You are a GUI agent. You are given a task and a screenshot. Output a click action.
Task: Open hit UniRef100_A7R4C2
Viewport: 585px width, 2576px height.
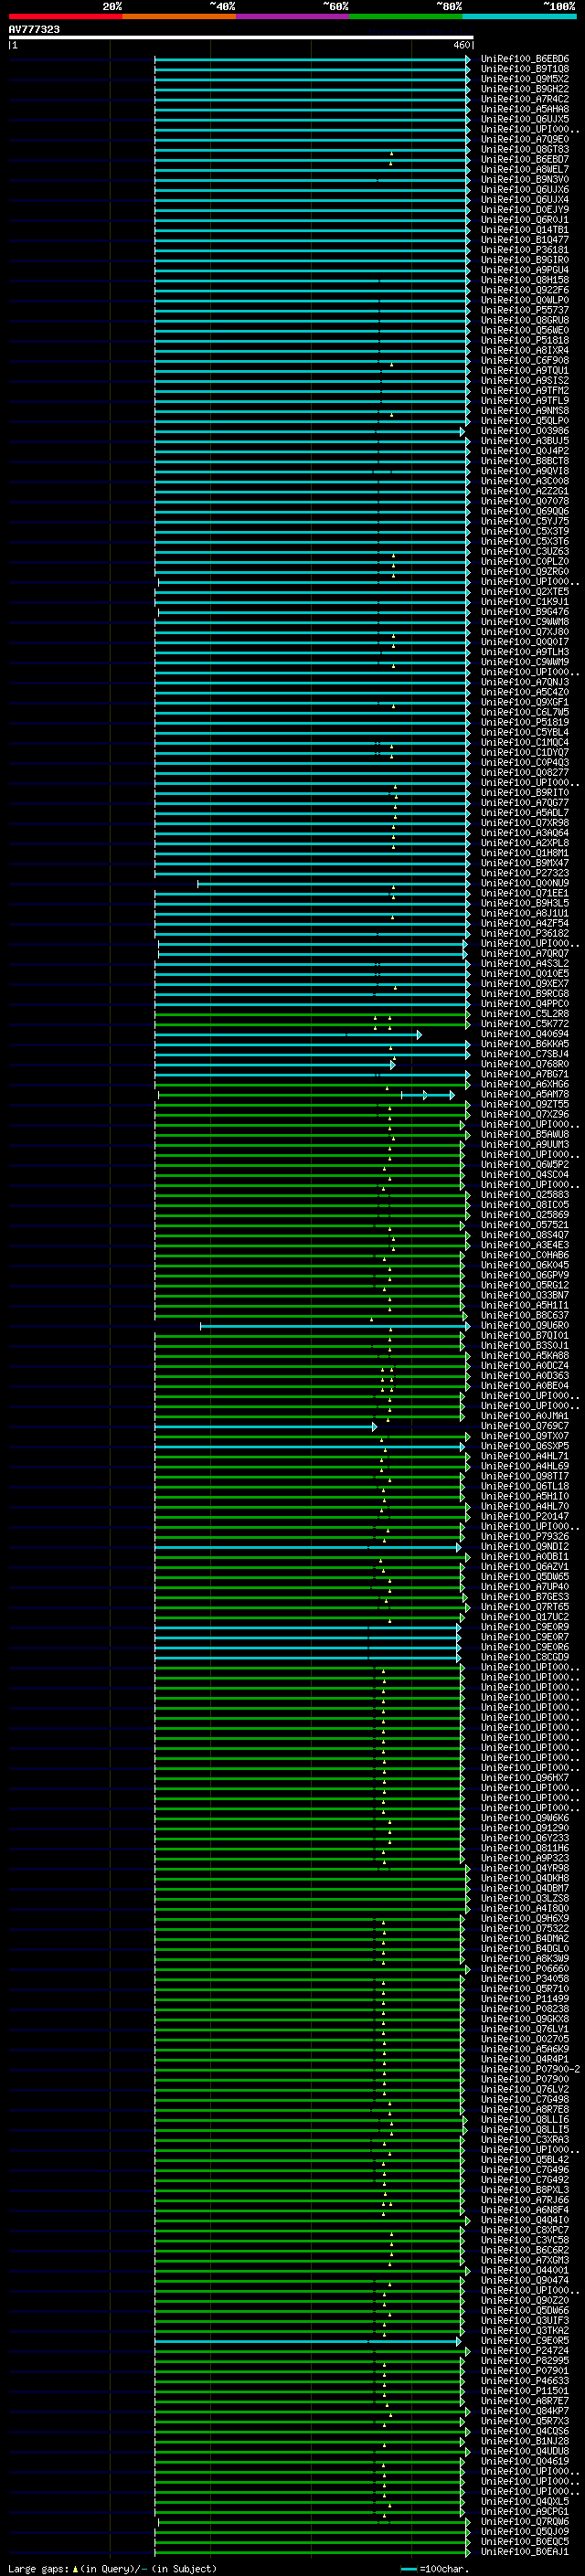[x=525, y=99]
